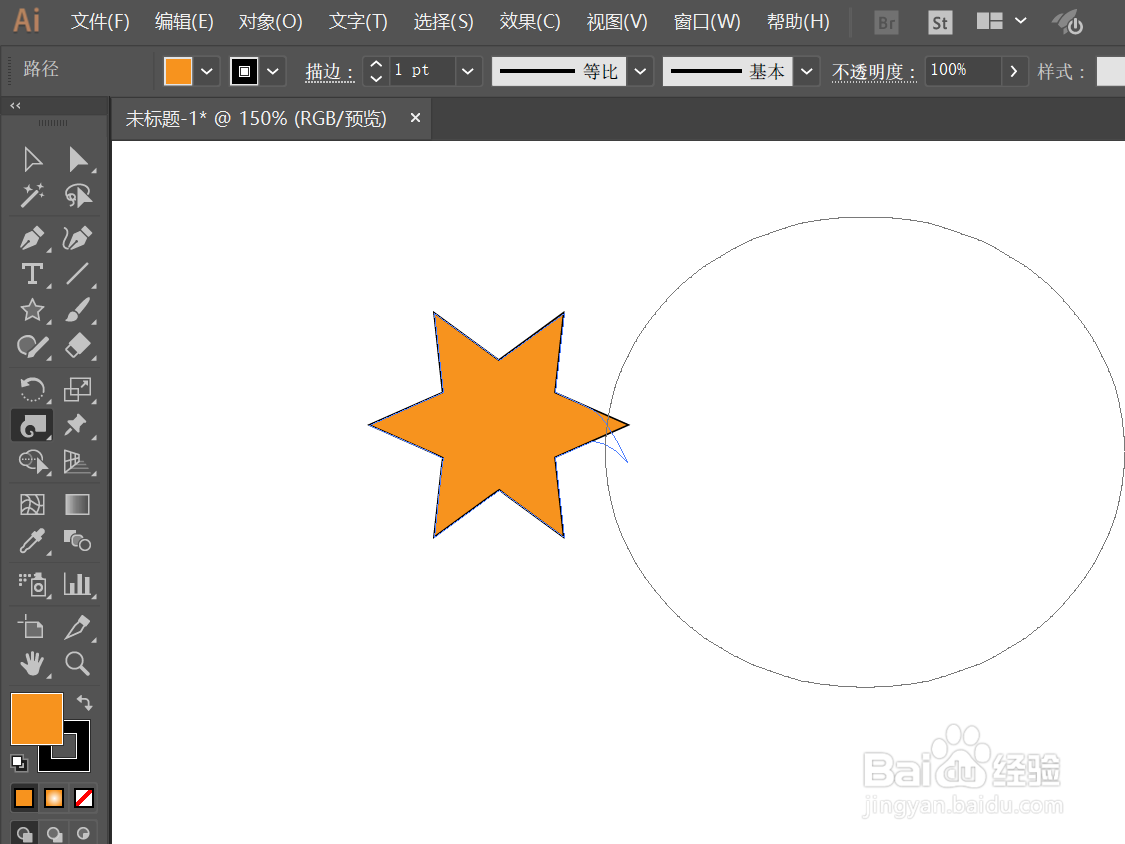
Task: Pick the Mesh tool
Action: [32, 505]
